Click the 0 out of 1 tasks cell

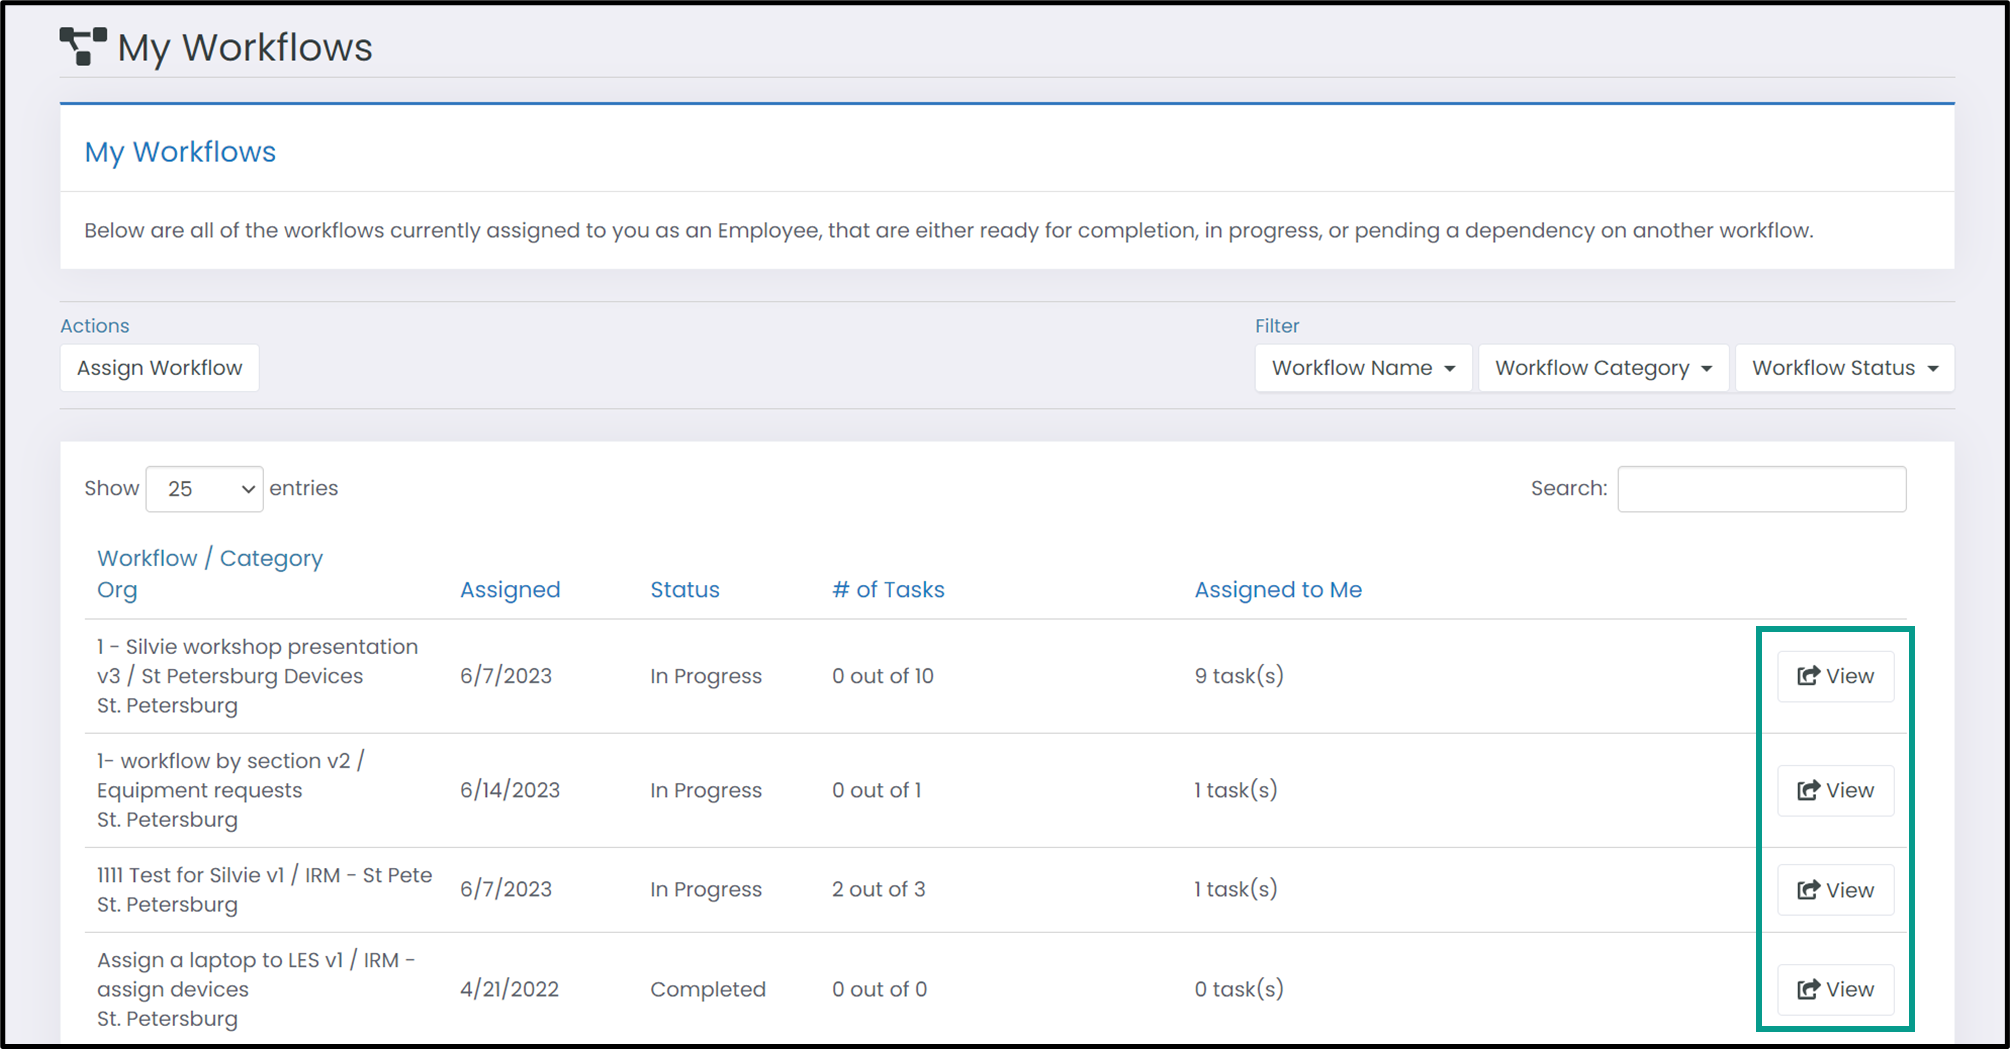(877, 790)
